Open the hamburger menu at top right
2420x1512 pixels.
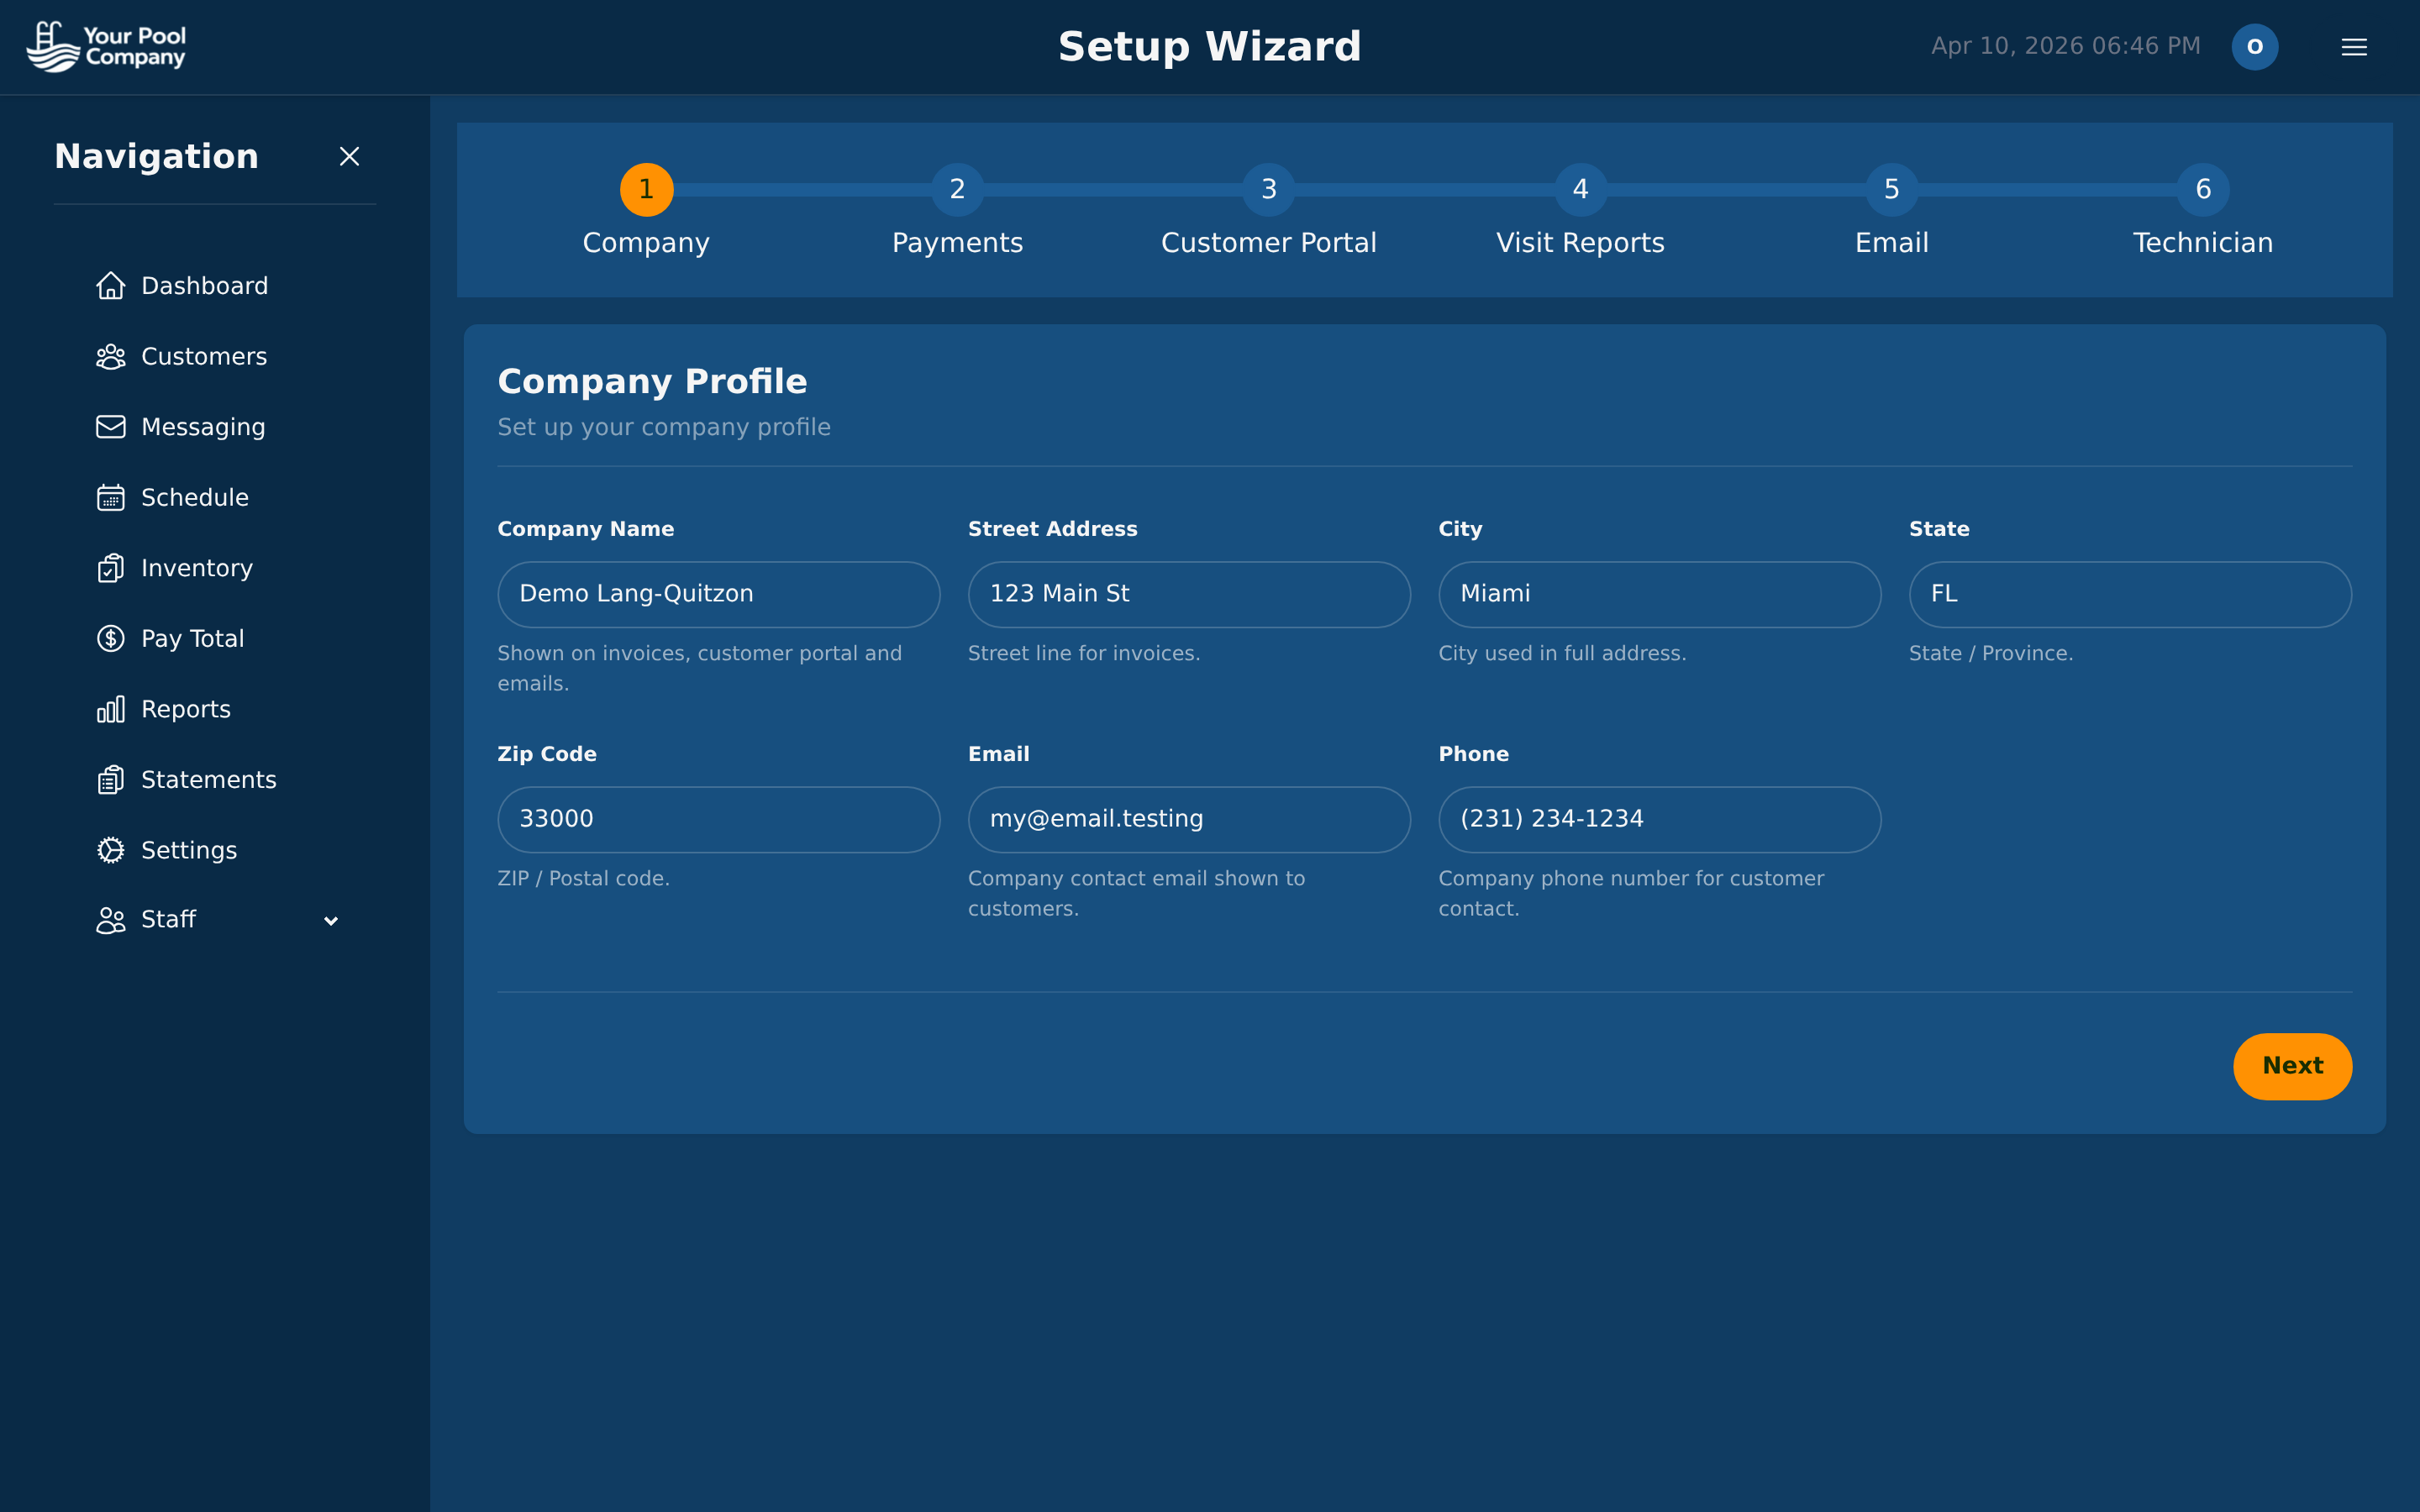coord(2355,46)
